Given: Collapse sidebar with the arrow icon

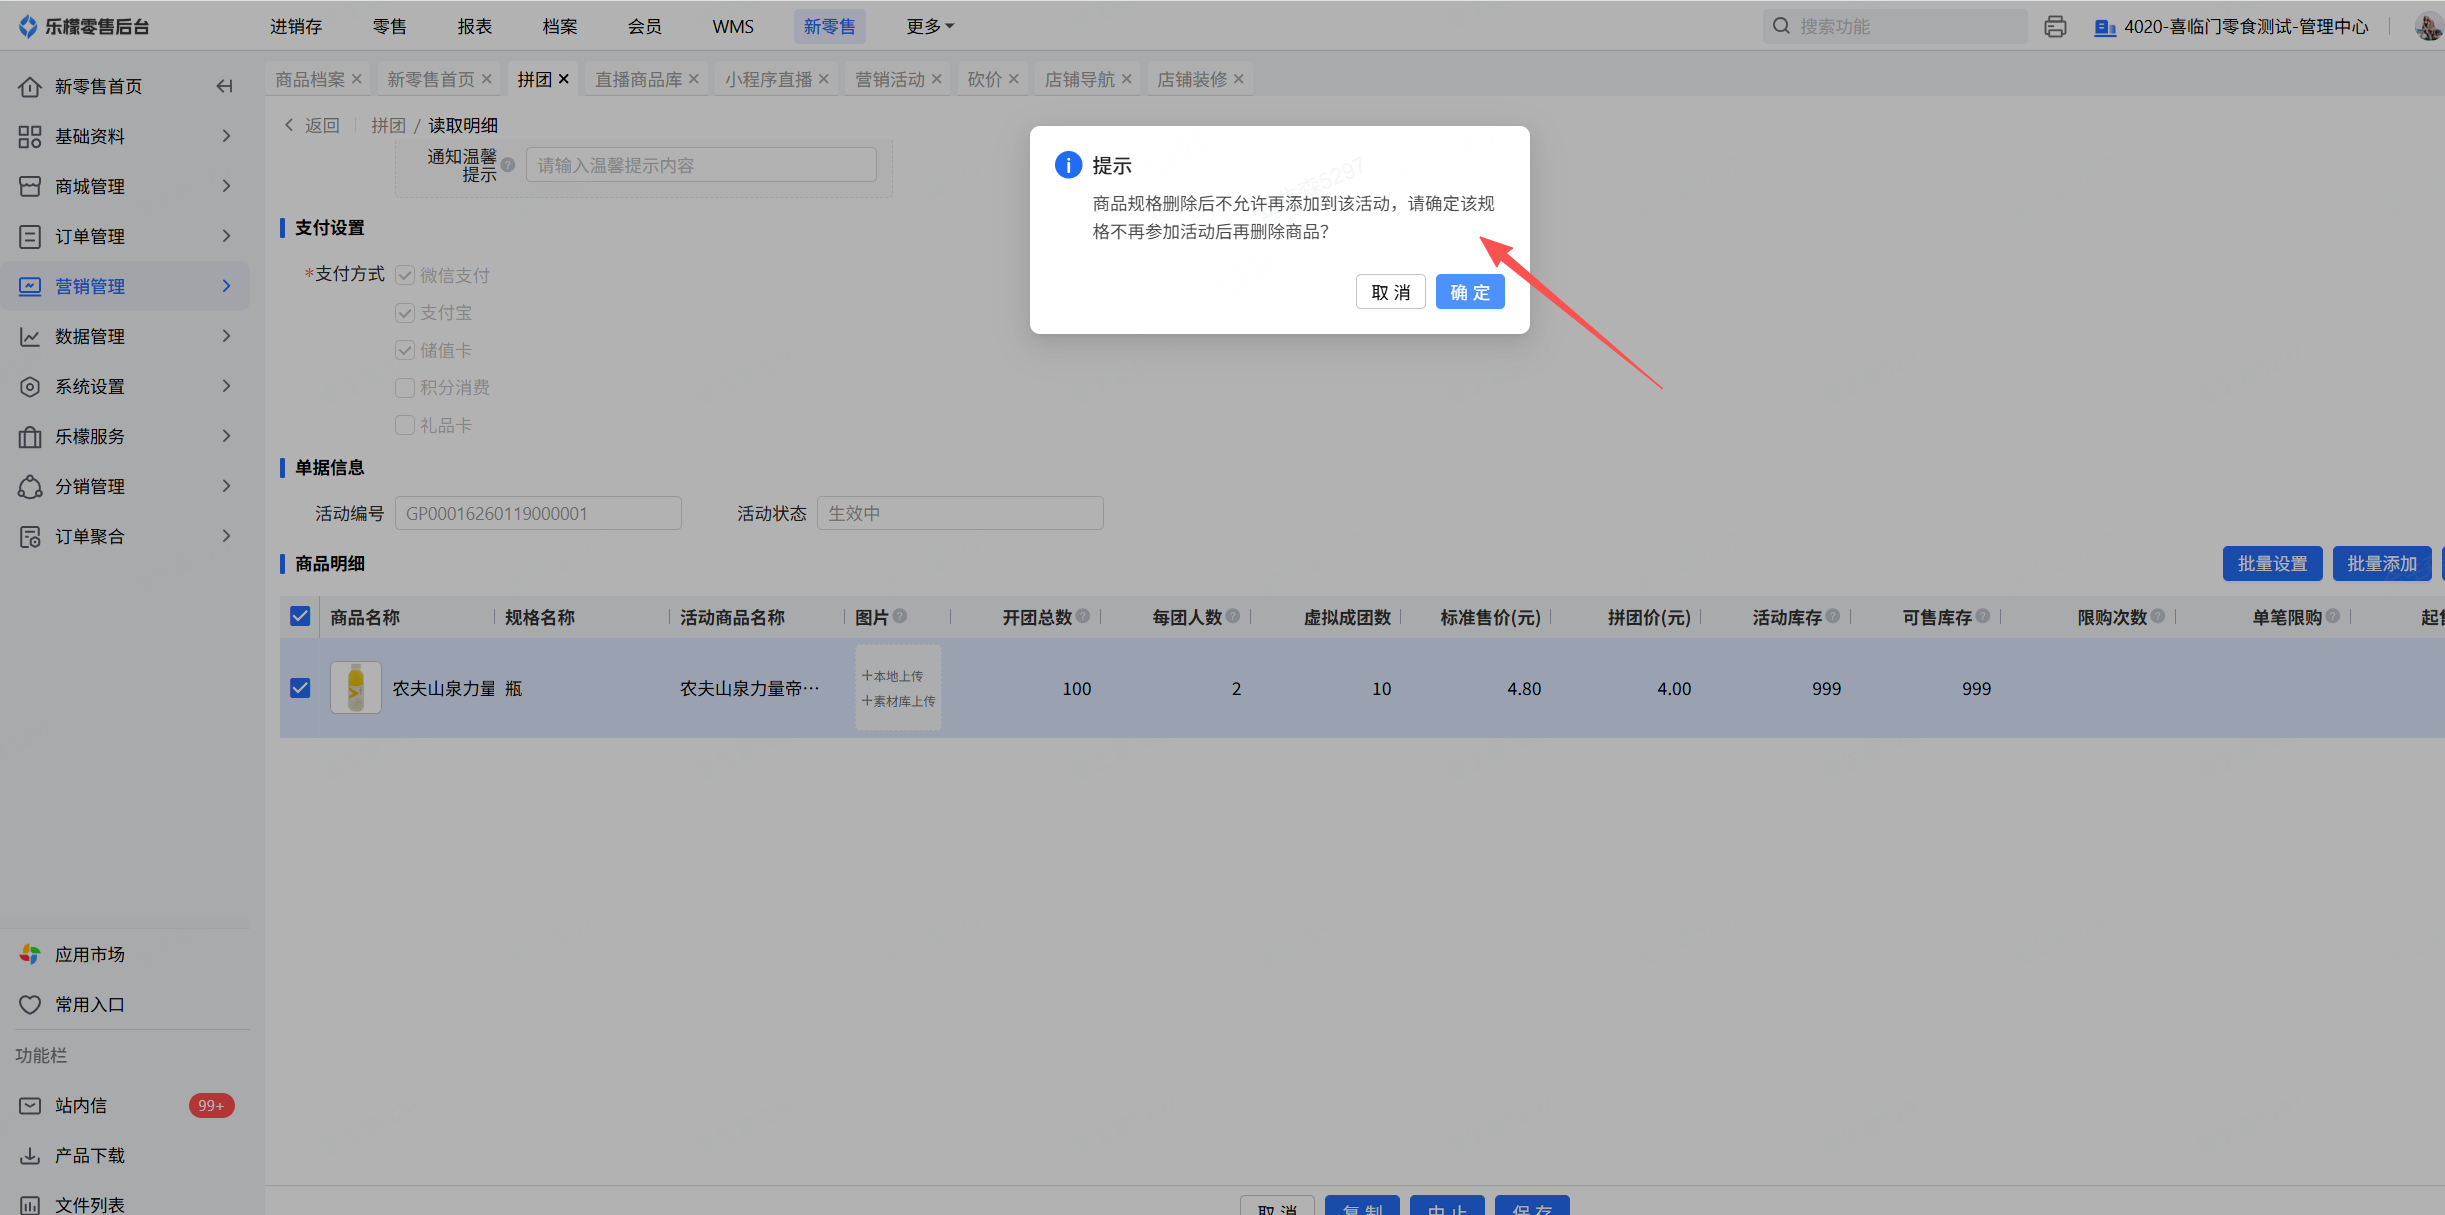Looking at the screenshot, I should [x=224, y=87].
